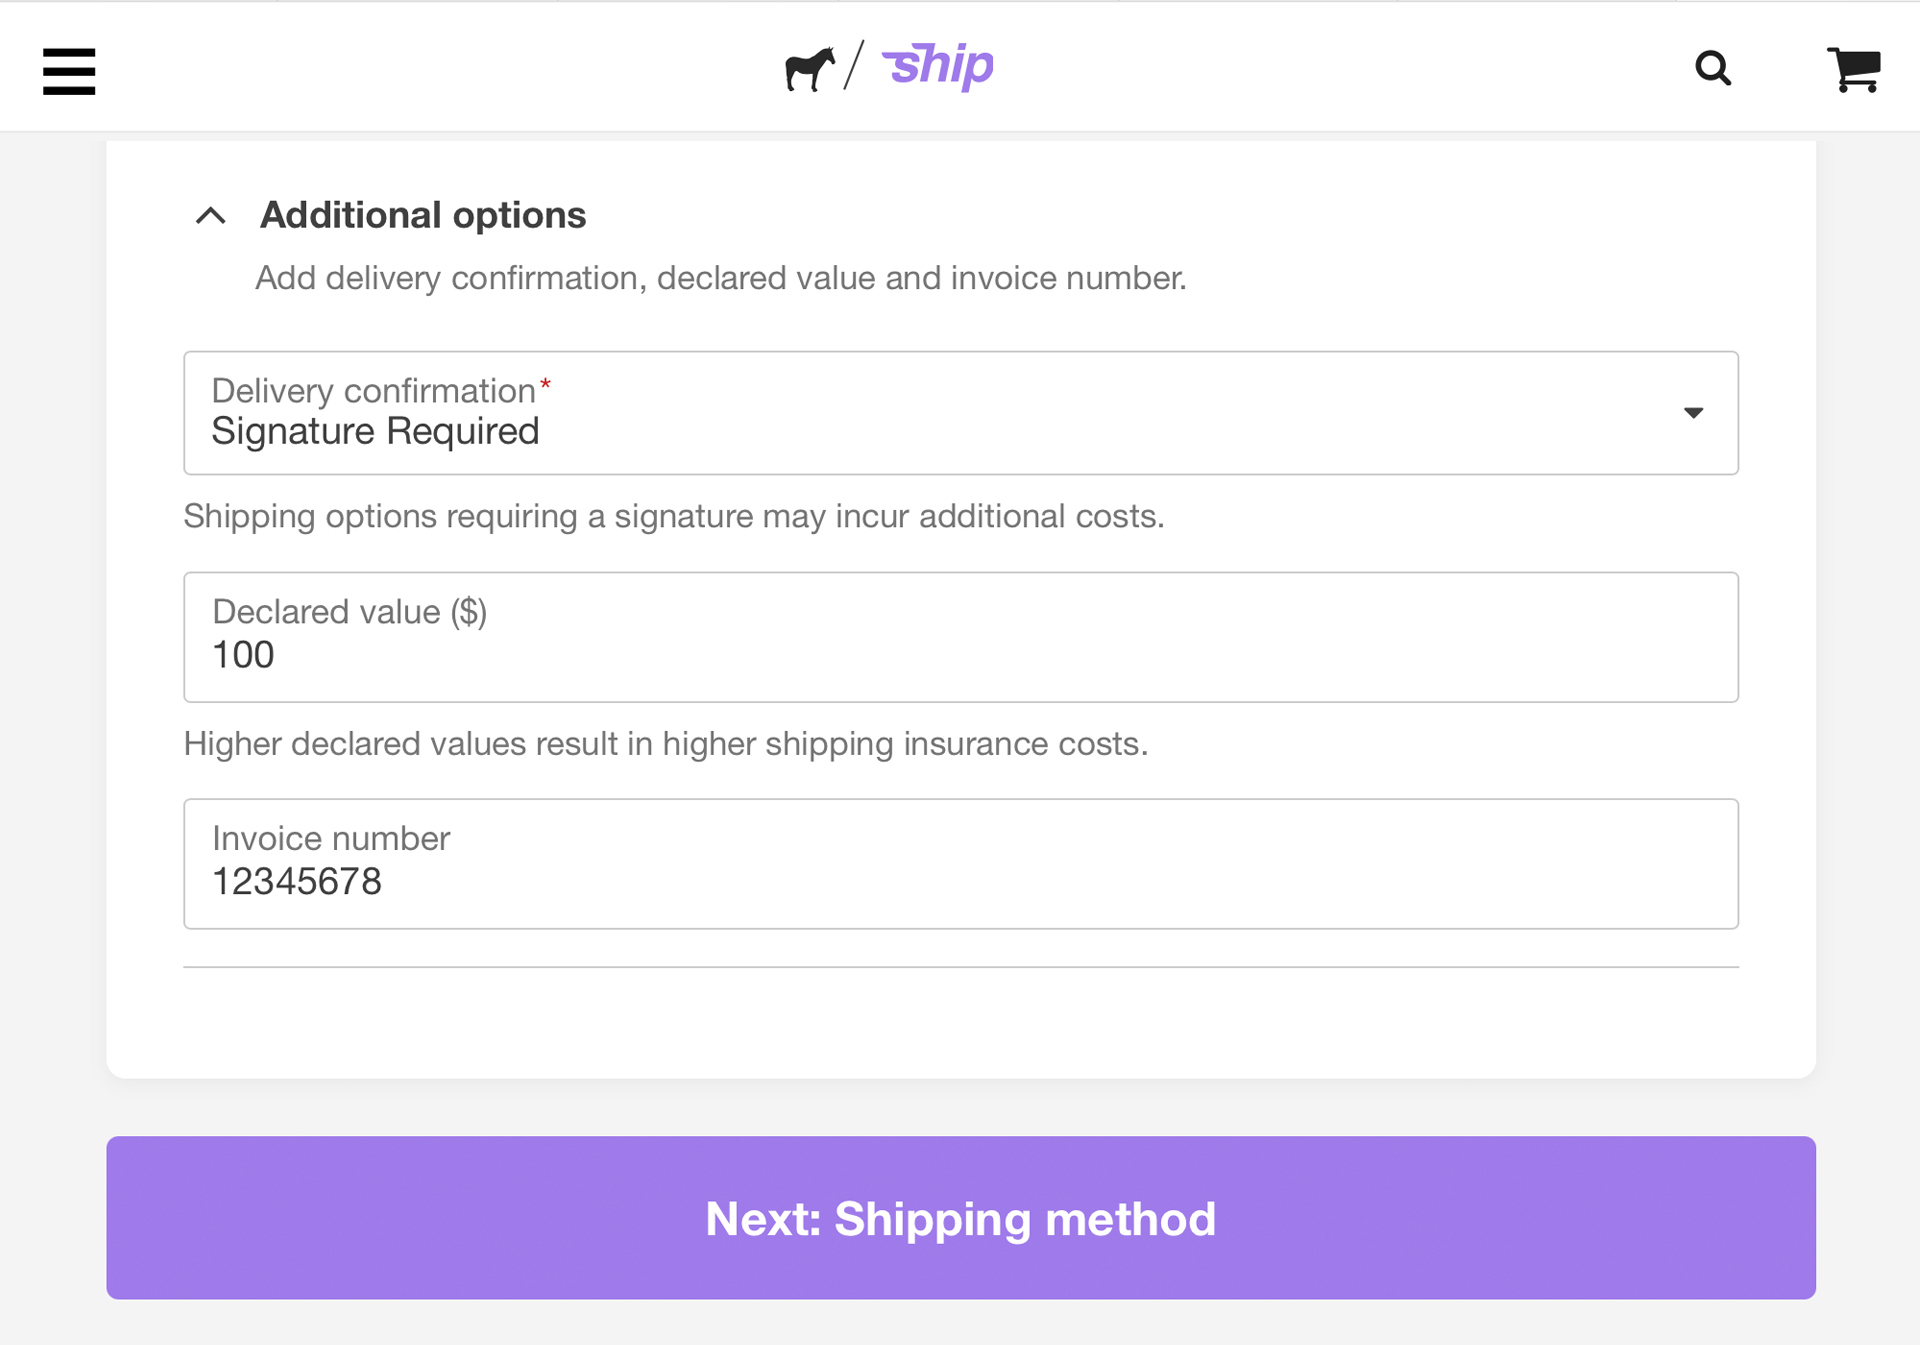
Task: View the shopping cart
Action: (x=1853, y=69)
